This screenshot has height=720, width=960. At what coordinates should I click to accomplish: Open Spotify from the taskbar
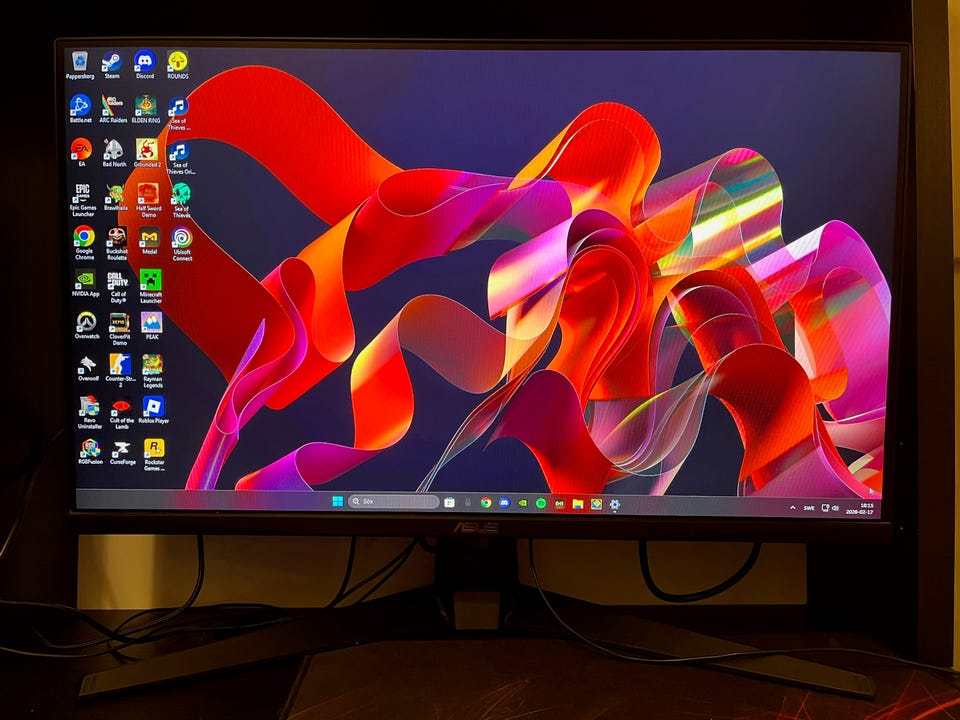point(541,503)
